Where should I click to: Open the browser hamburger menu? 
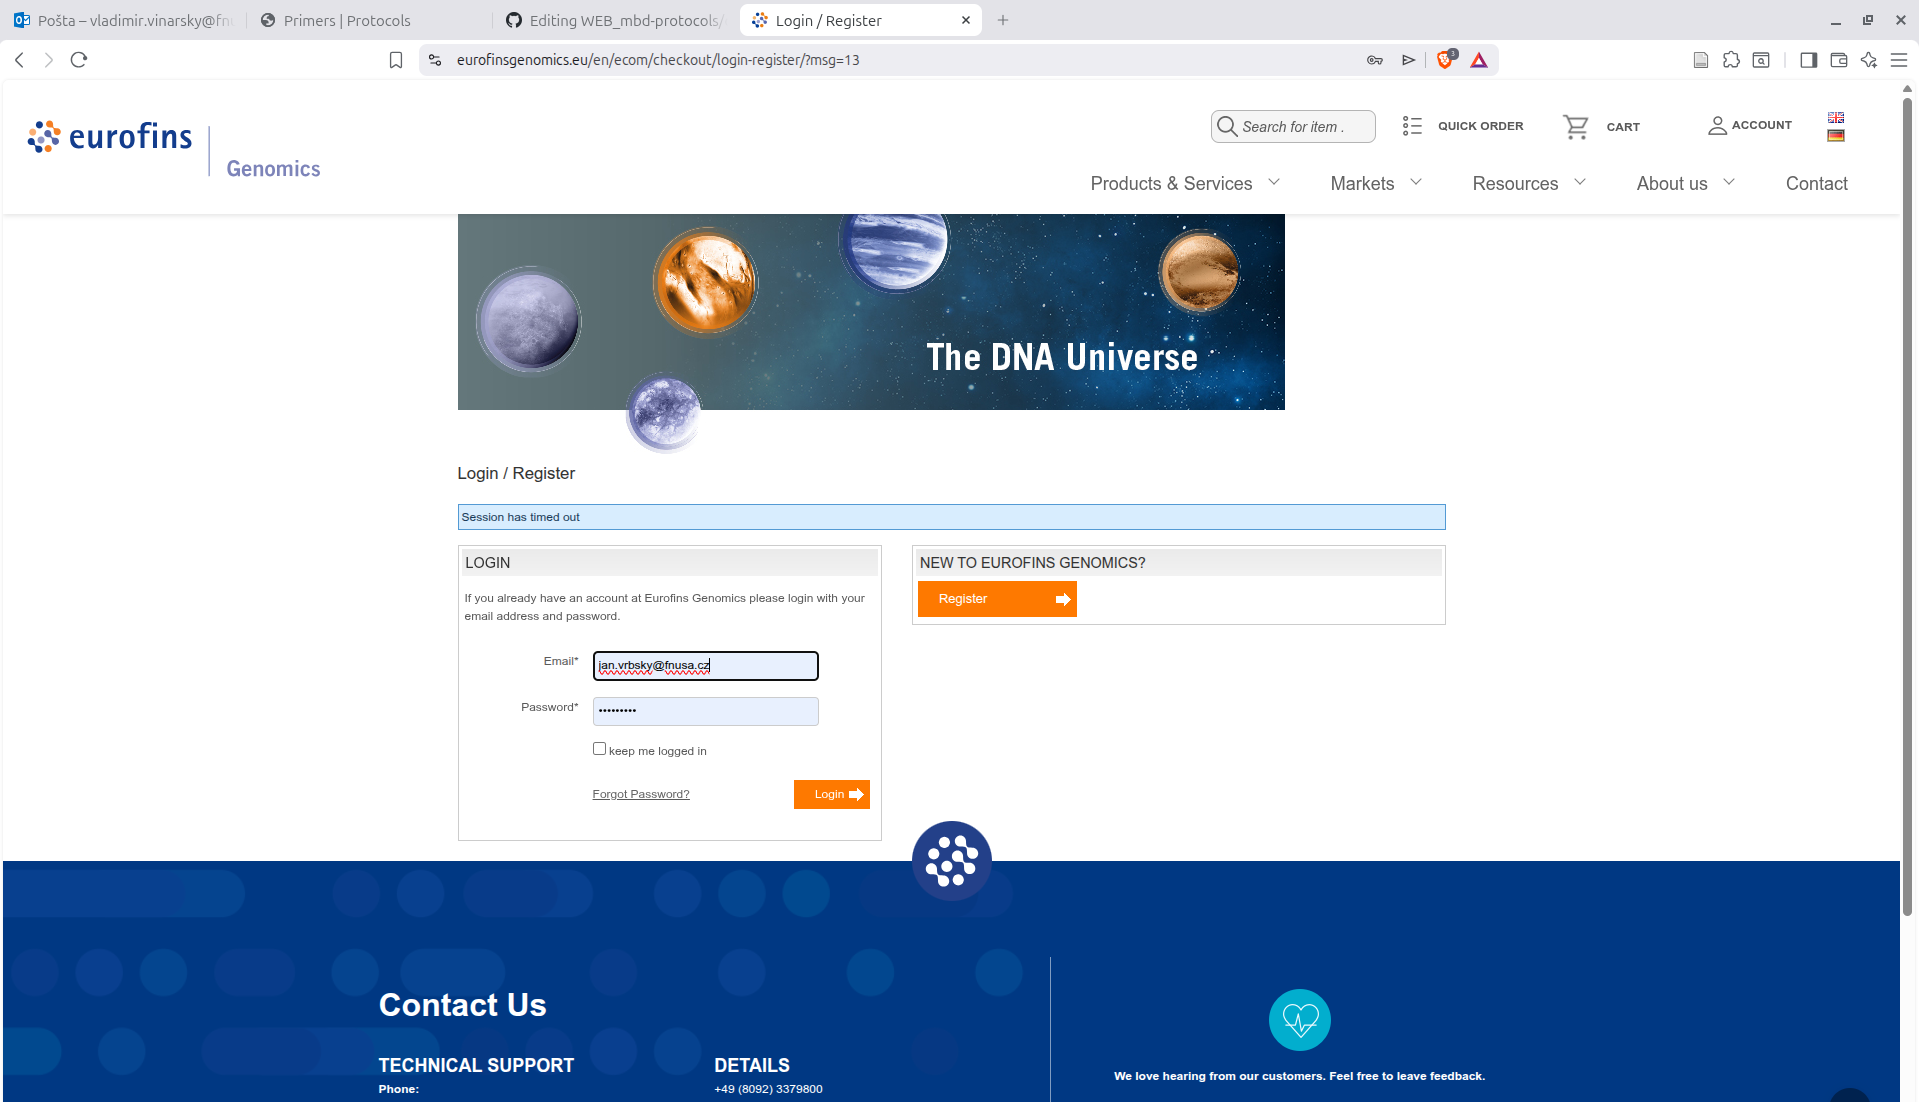(1898, 60)
